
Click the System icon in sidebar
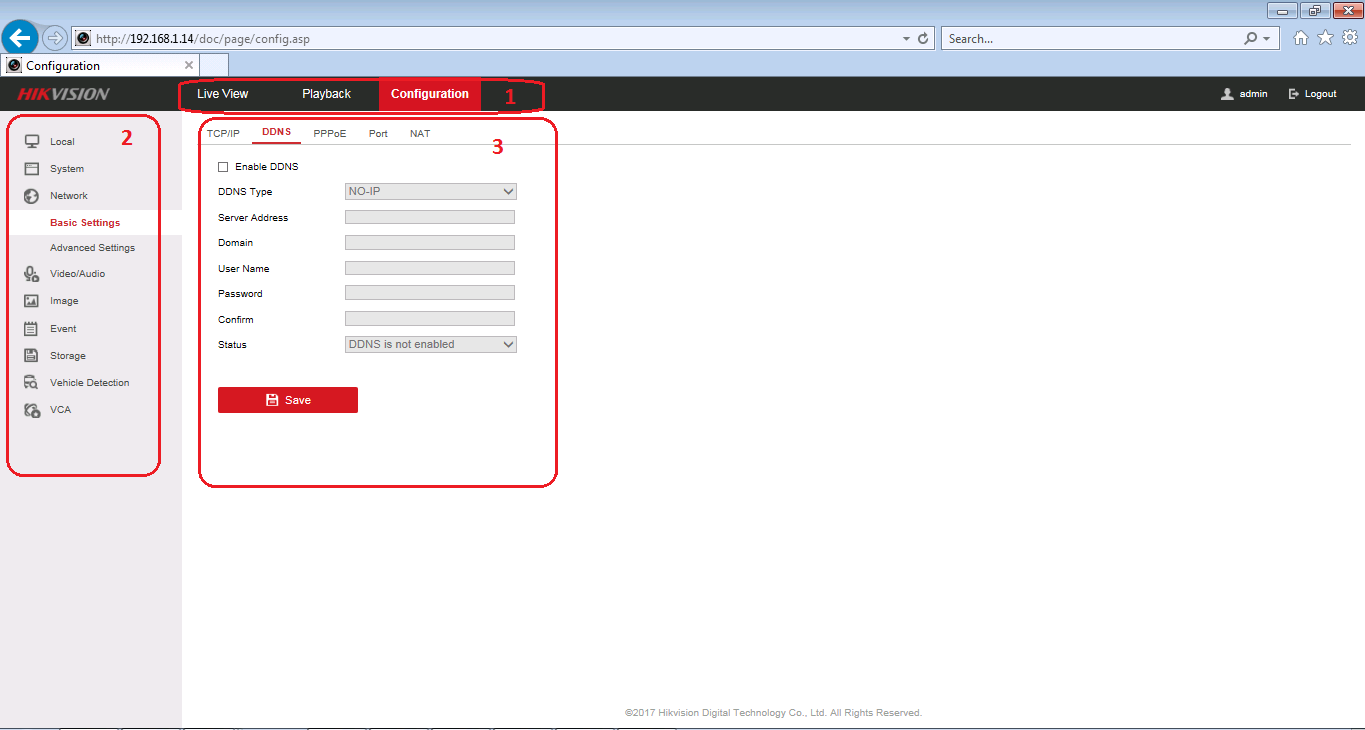[31, 169]
